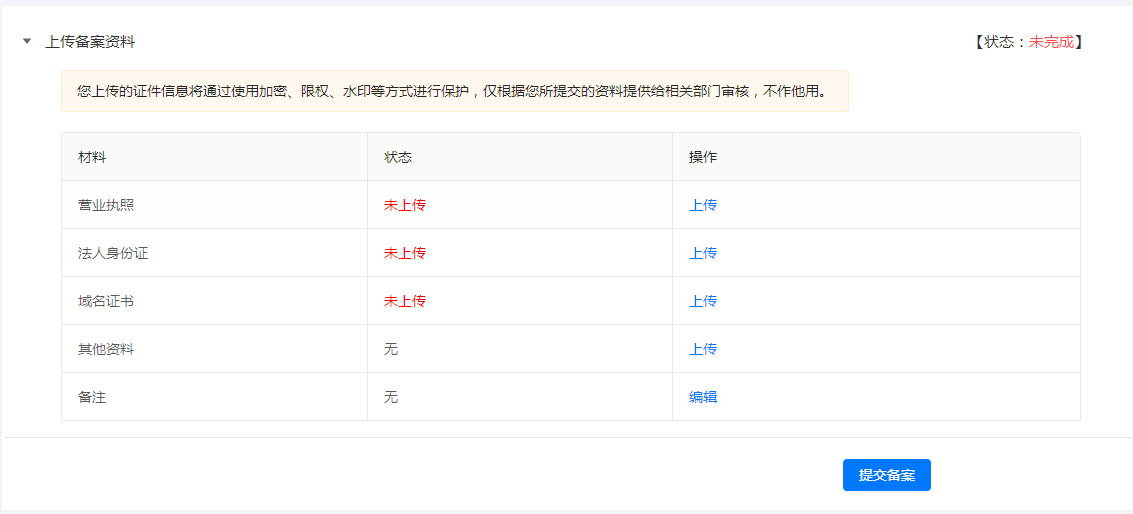Click the 状态 column header
Screen dimensions: 1133x514
pos(398,157)
